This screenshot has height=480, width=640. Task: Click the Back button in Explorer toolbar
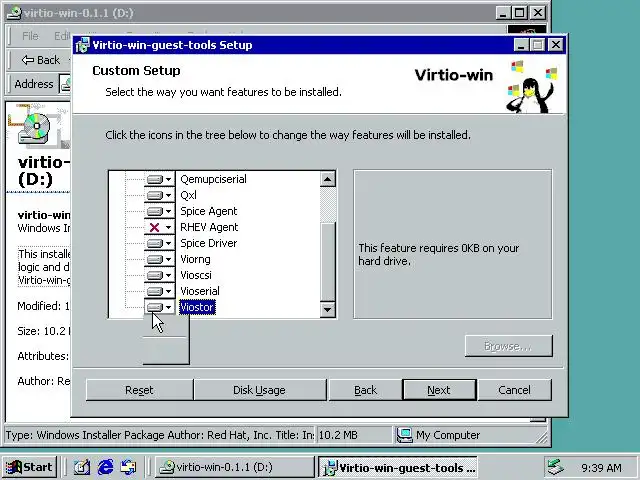[41, 60]
